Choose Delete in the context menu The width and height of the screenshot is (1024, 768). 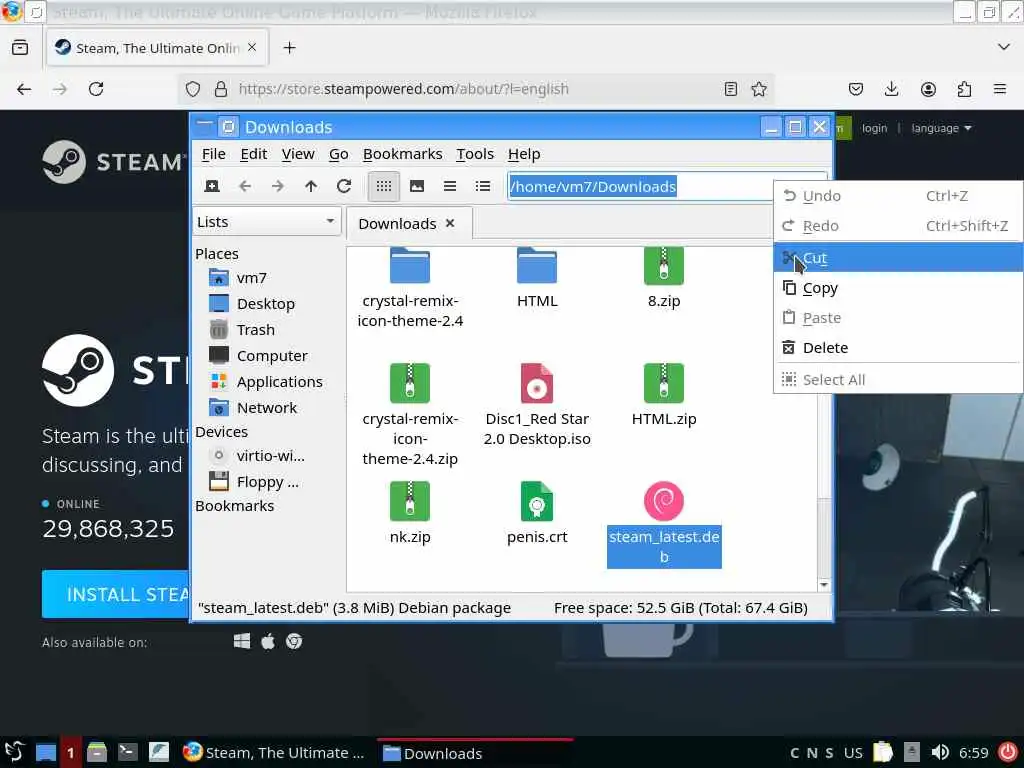[x=898, y=347]
